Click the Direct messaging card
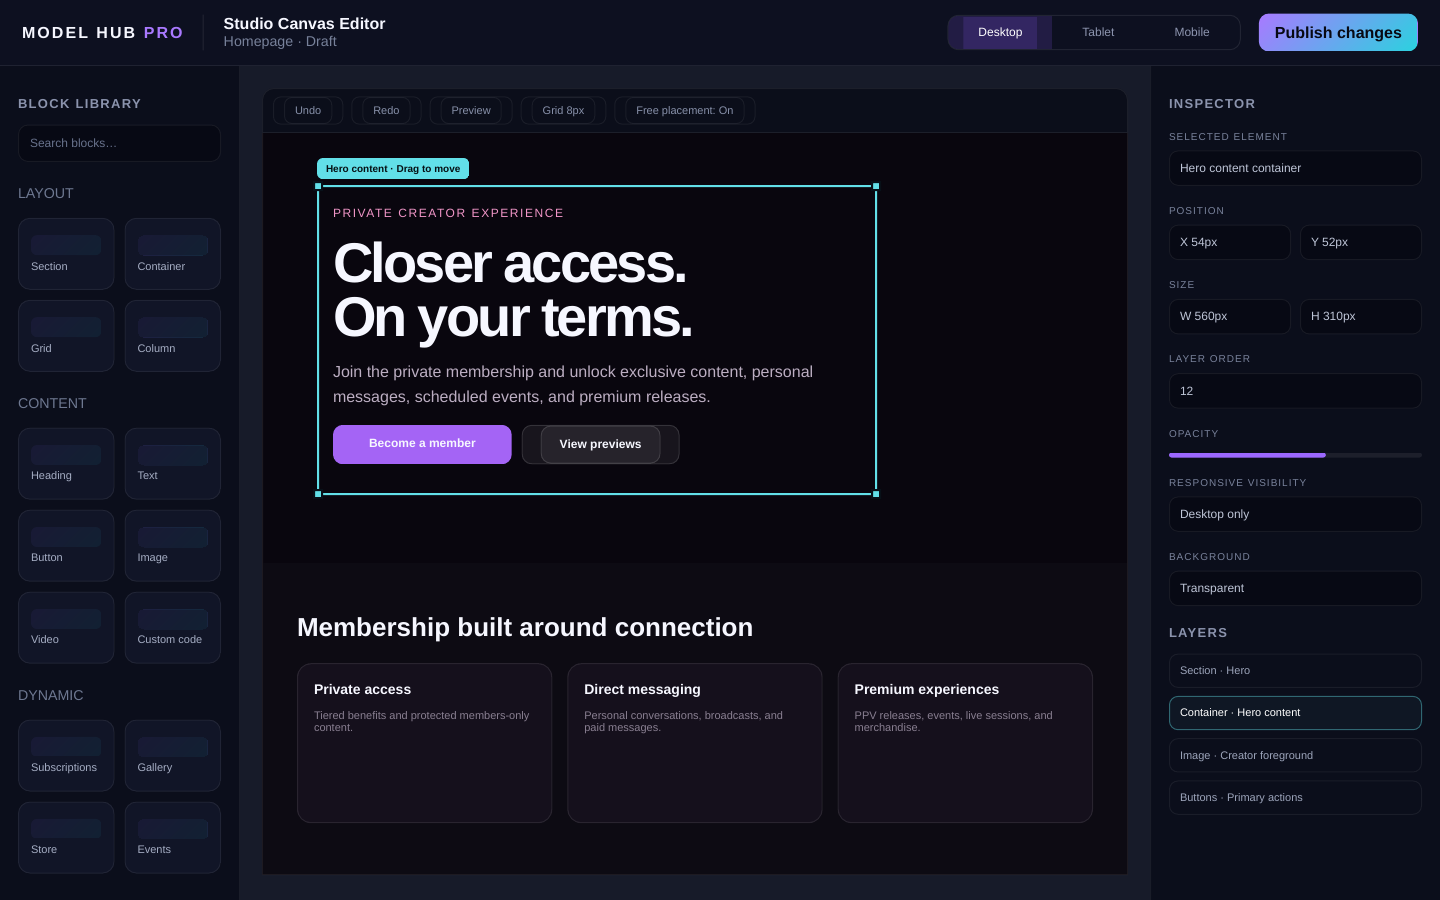Screen dimensions: 1440x900 695,743
